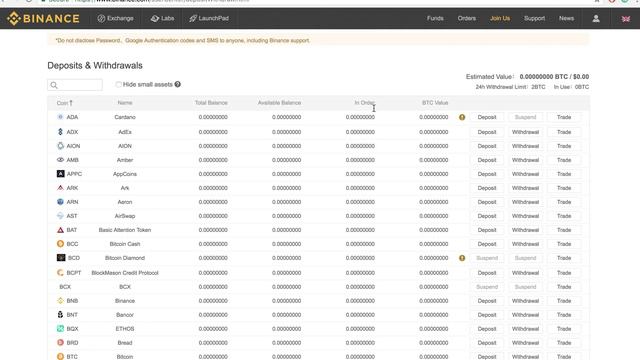Open the News menu item
This screenshot has height=360, width=640.
(567, 18)
